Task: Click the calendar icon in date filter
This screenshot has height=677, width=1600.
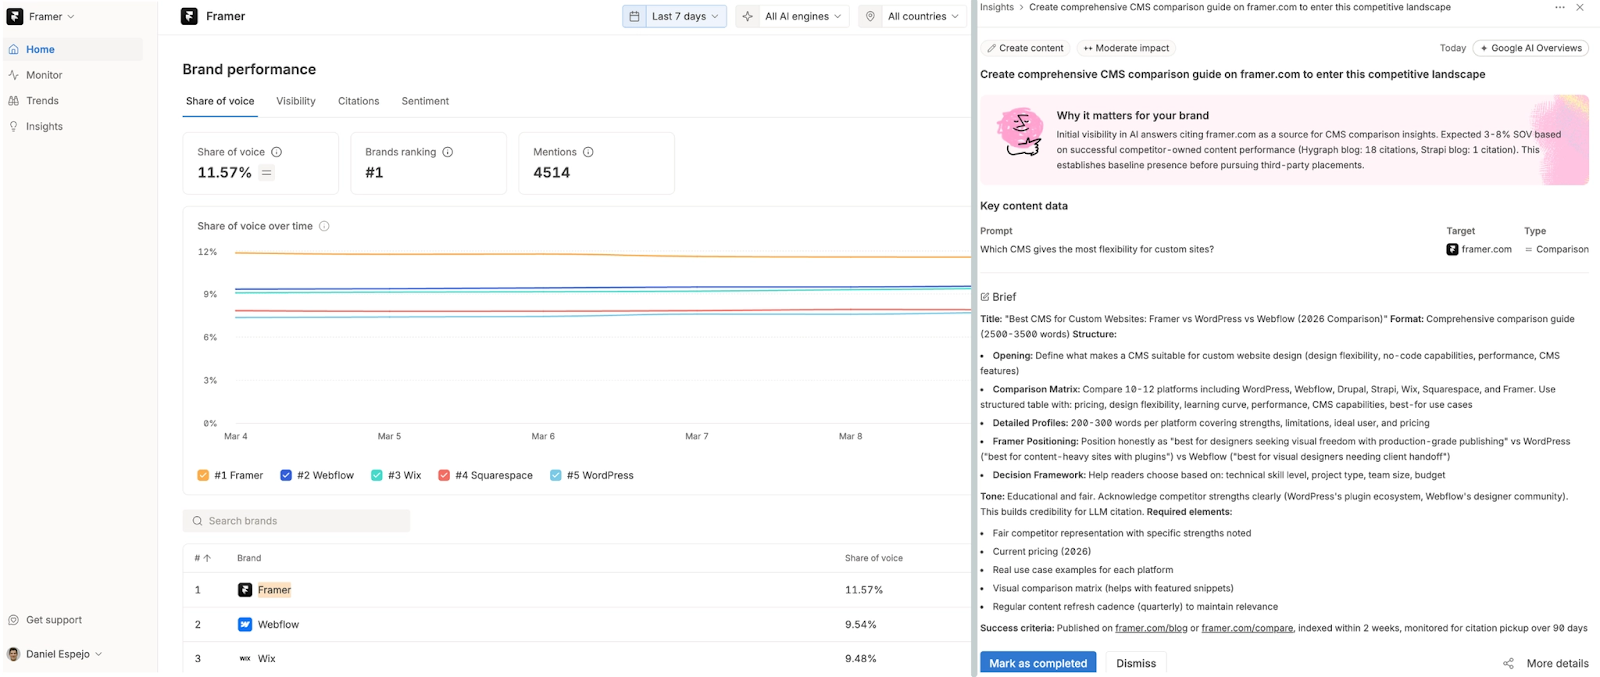Action: coord(634,16)
